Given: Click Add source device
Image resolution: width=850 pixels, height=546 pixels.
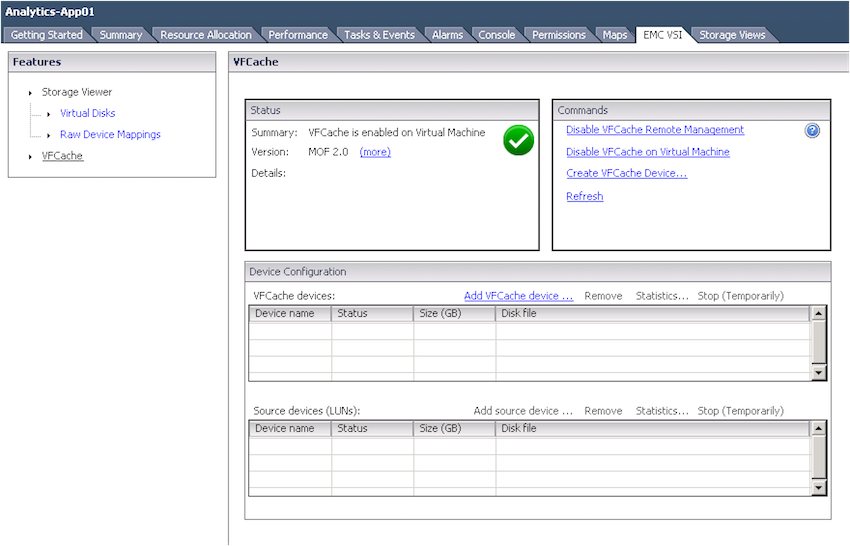Looking at the screenshot, I should click(523, 411).
